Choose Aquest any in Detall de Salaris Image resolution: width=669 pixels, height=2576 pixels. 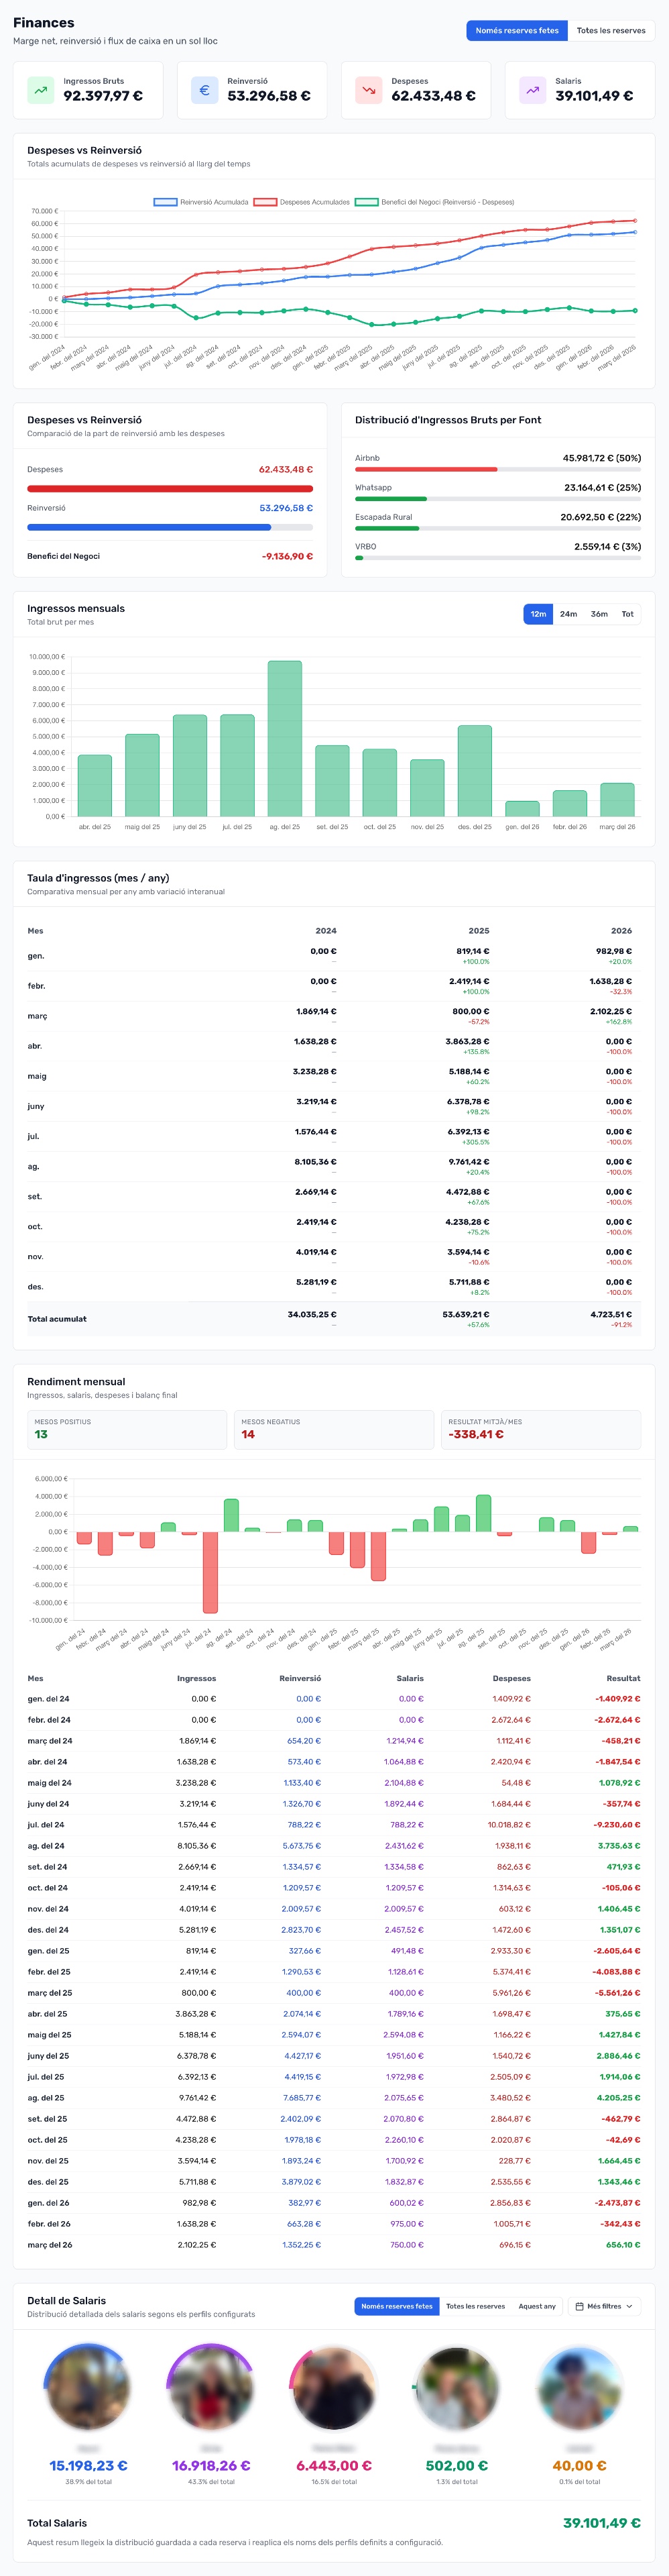tap(537, 2306)
